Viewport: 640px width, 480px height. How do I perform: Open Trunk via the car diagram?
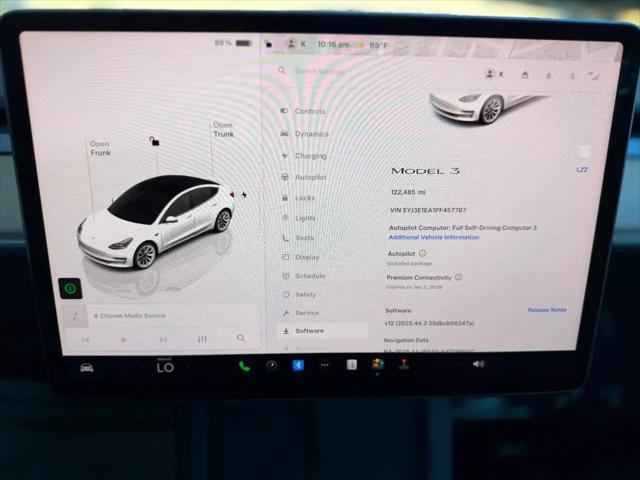click(223, 129)
